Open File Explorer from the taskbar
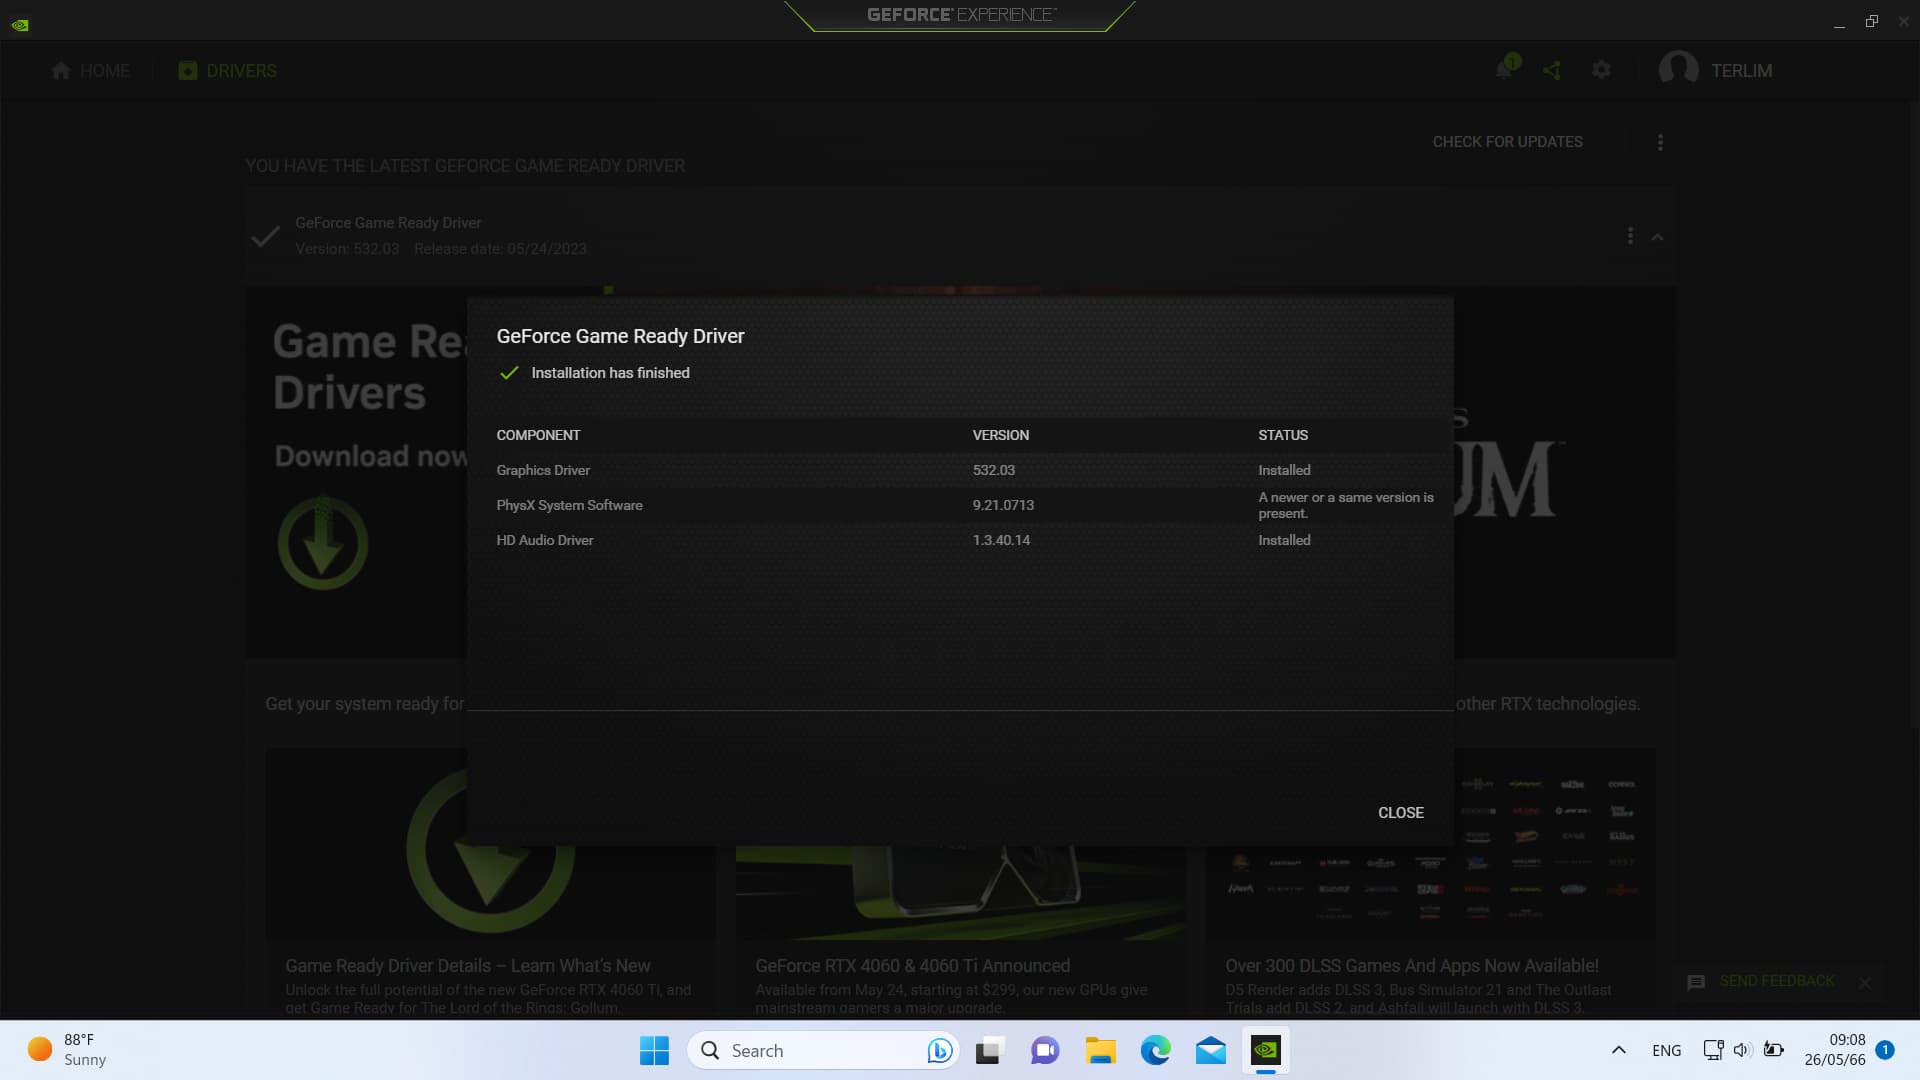Image resolution: width=1920 pixels, height=1080 pixels. tap(1100, 1050)
